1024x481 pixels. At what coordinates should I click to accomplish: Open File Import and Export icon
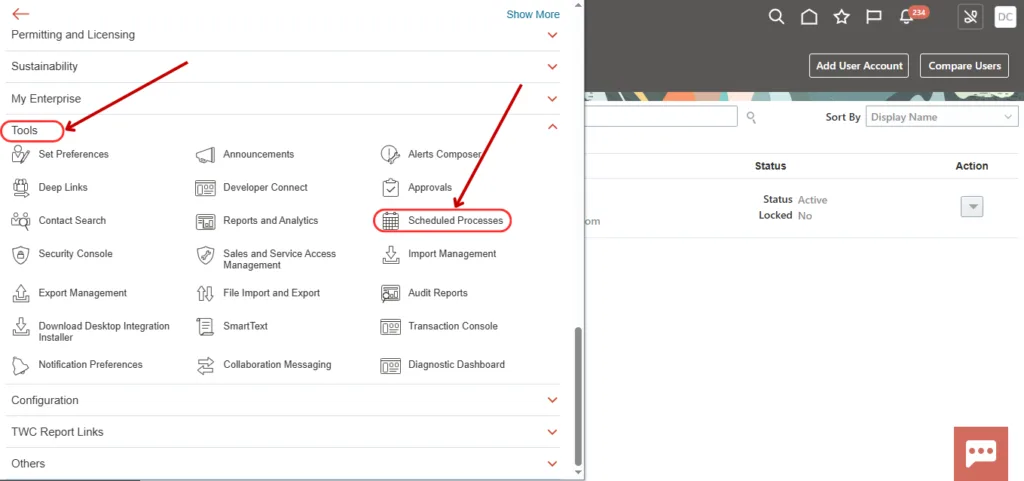[x=206, y=294]
